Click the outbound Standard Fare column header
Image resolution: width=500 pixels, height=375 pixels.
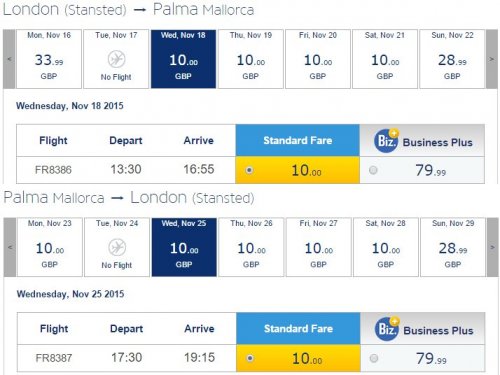point(297,140)
